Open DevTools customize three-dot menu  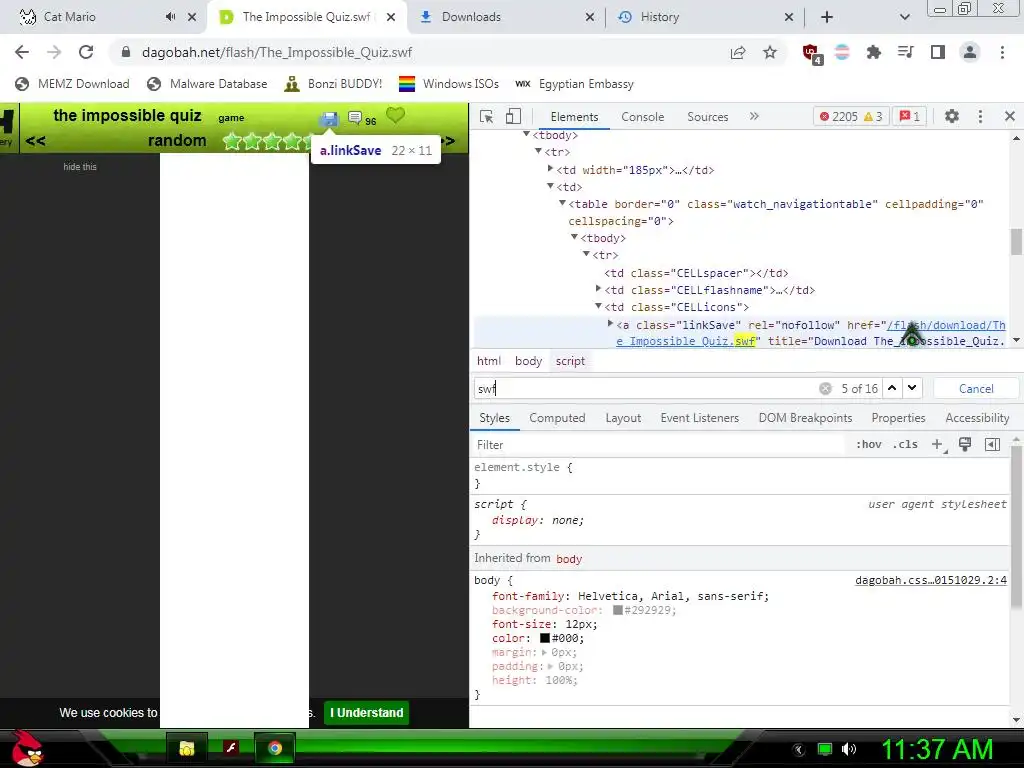tap(980, 116)
